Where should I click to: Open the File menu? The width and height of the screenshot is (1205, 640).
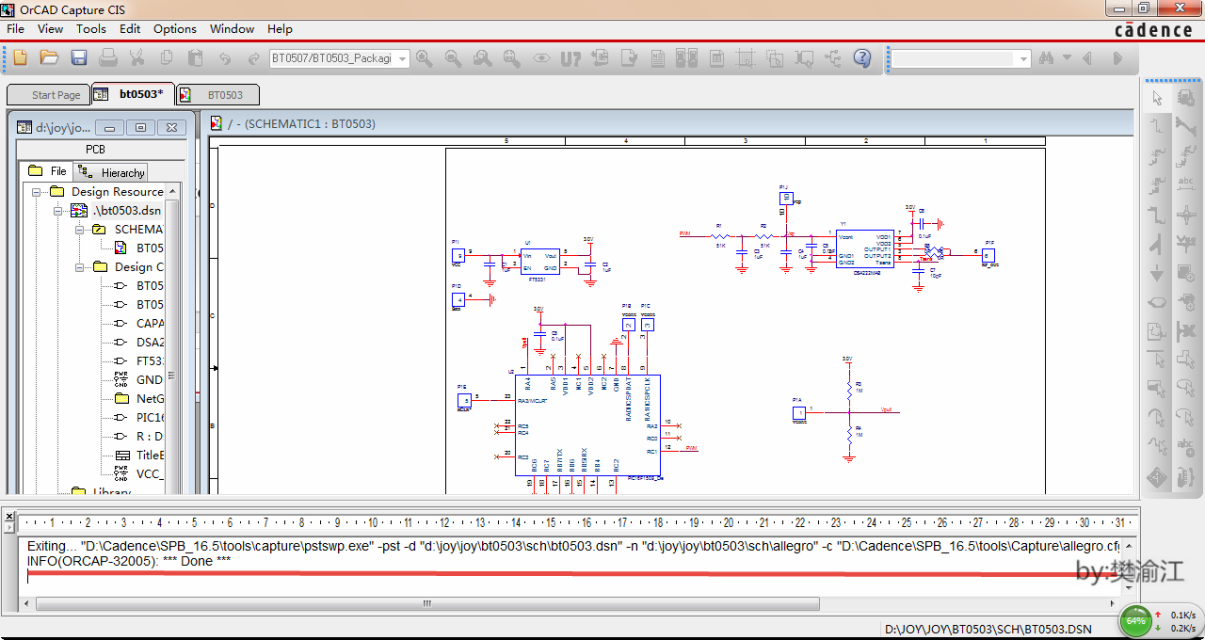click(16, 29)
